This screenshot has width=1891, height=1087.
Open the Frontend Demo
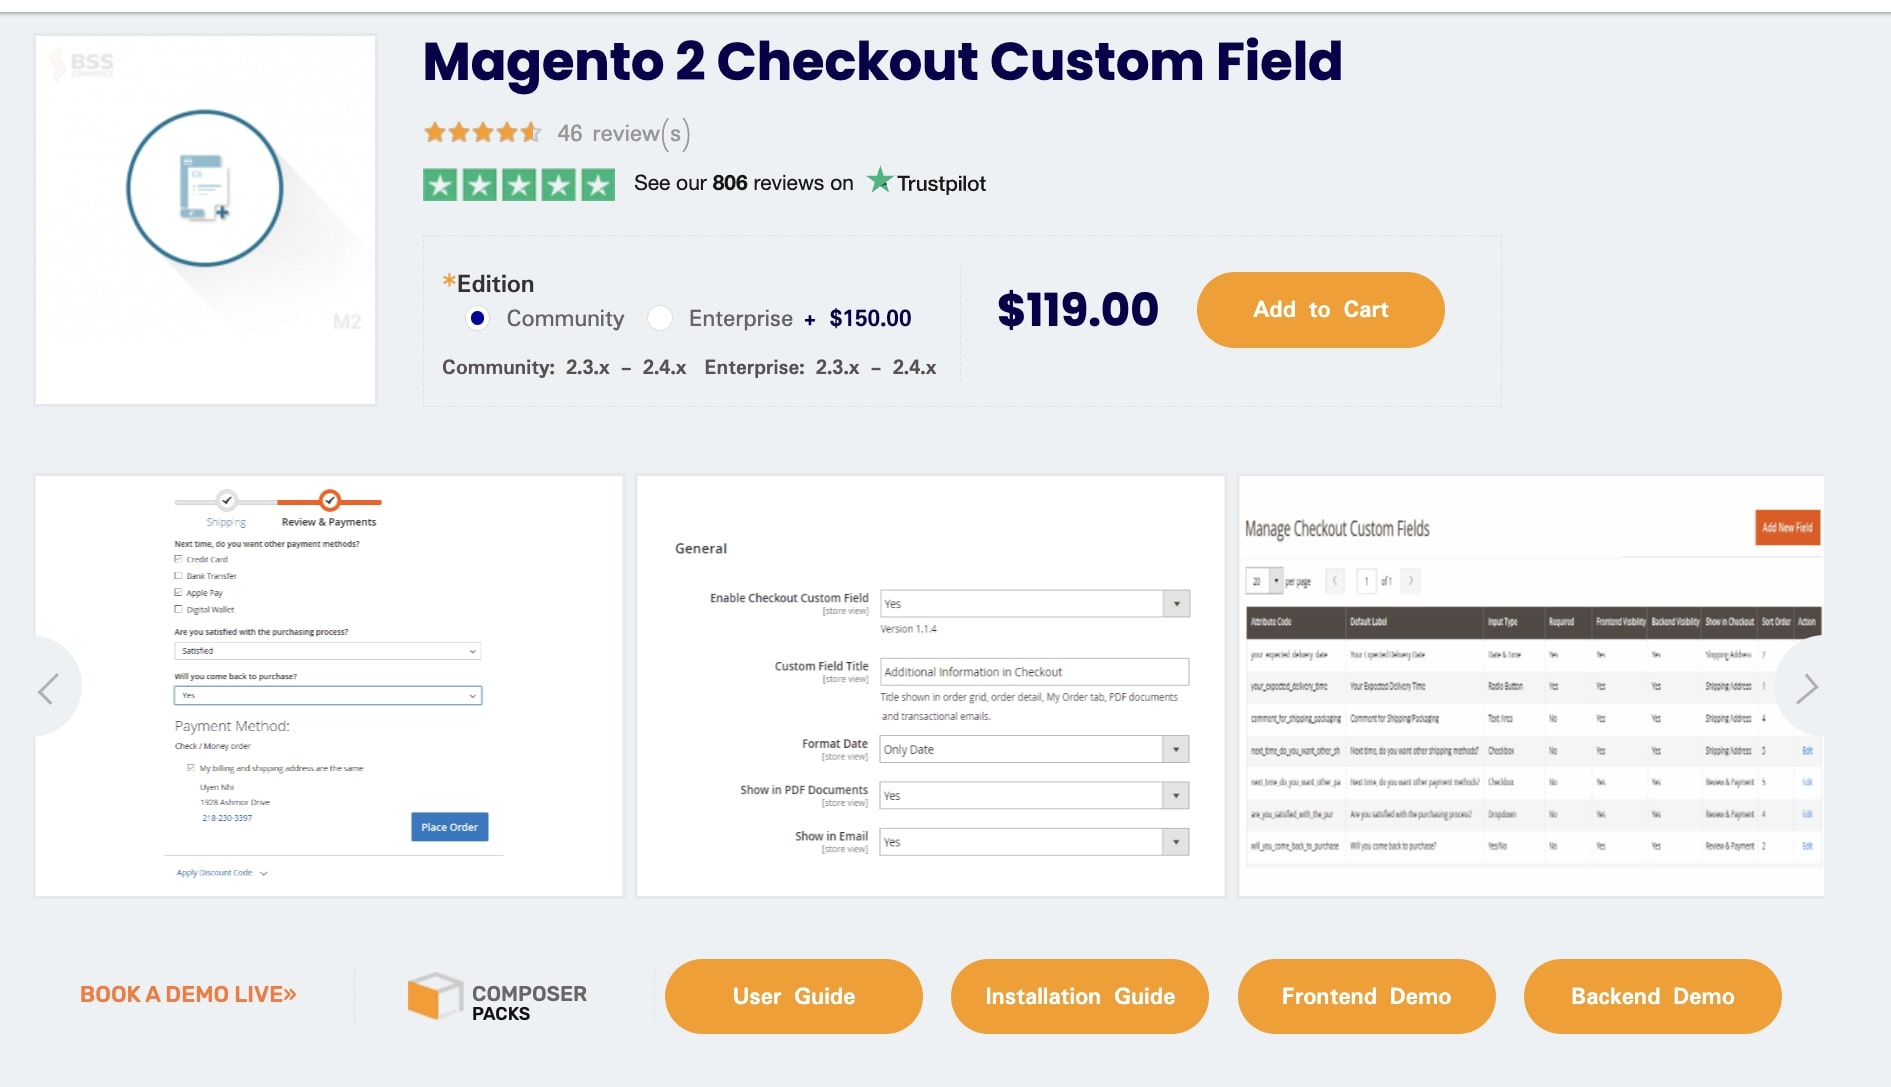click(x=1366, y=996)
